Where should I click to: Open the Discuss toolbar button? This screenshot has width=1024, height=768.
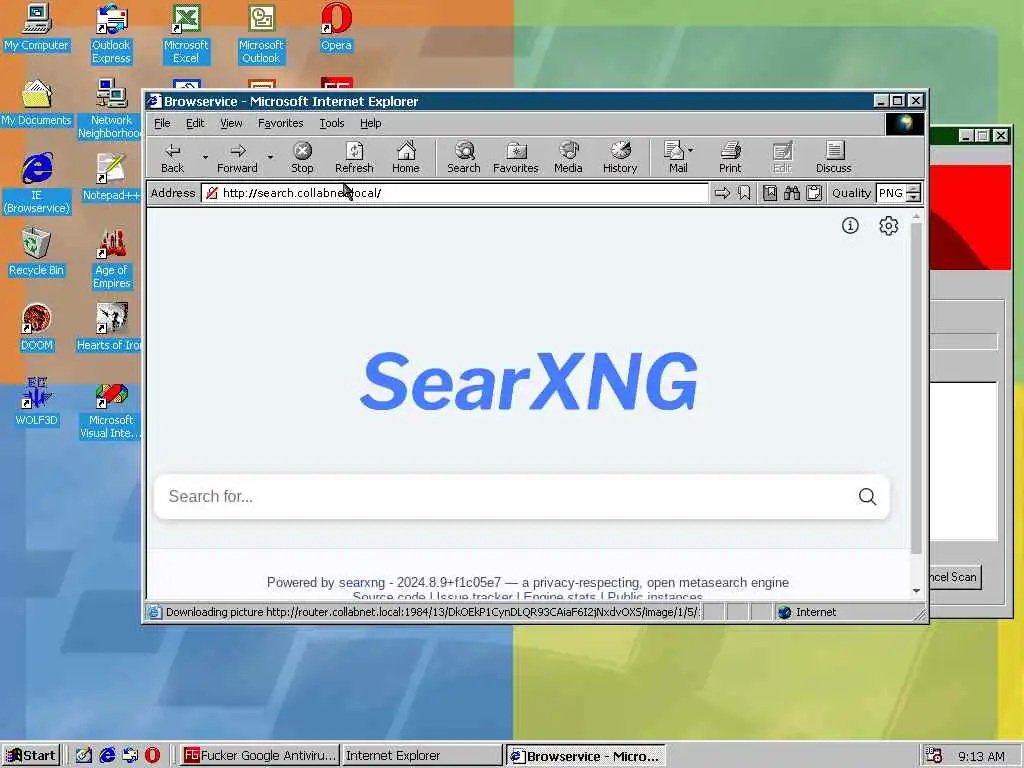pos(833,158)
